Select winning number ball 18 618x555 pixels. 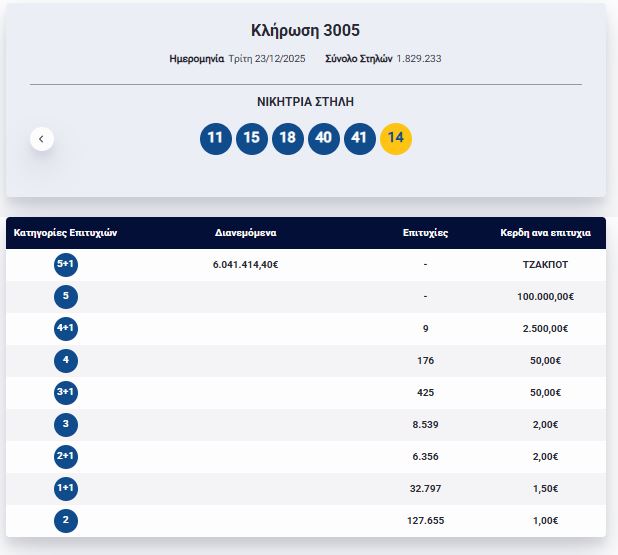pos(287,139)
